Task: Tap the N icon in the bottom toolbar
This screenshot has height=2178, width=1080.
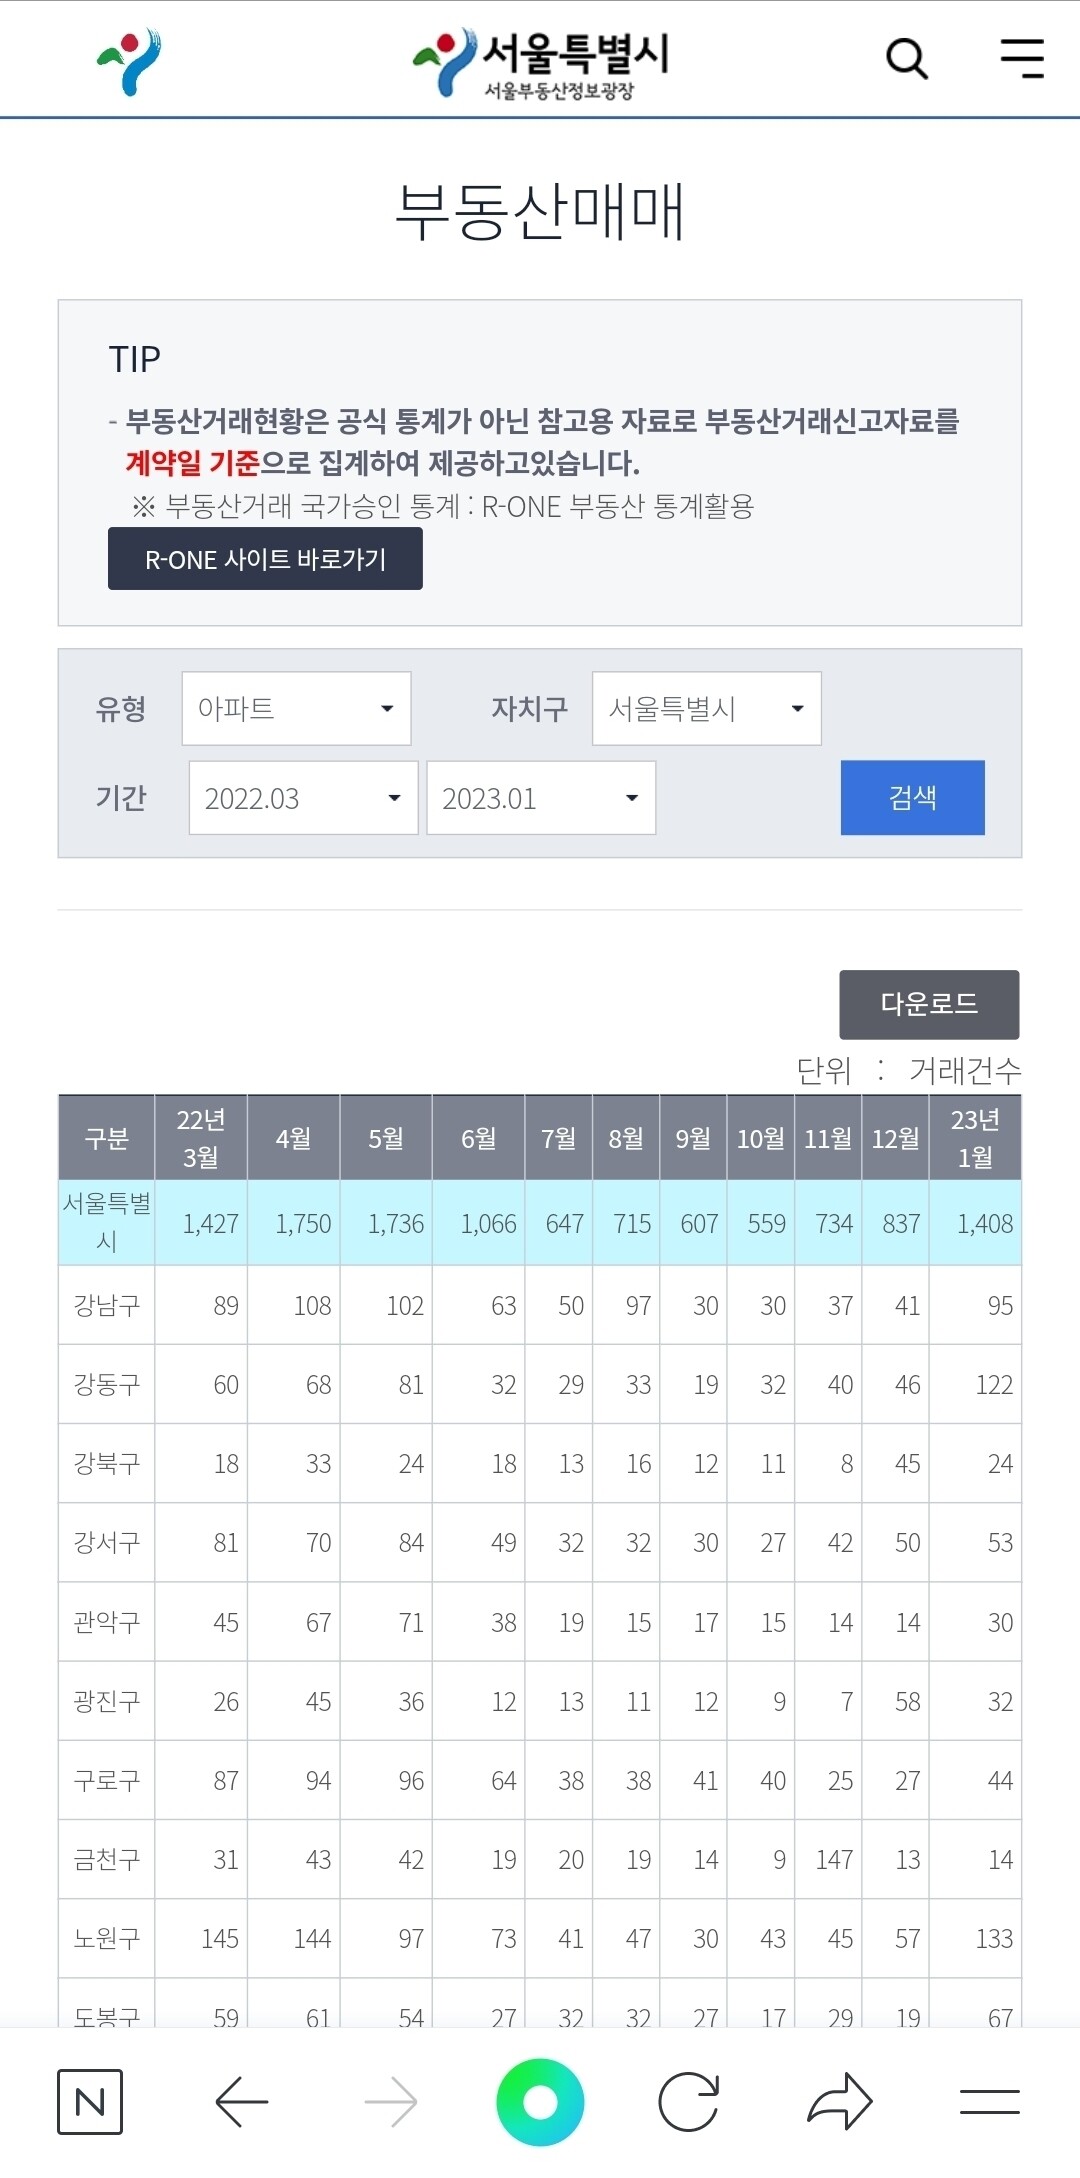Action: coord(90,2101)
